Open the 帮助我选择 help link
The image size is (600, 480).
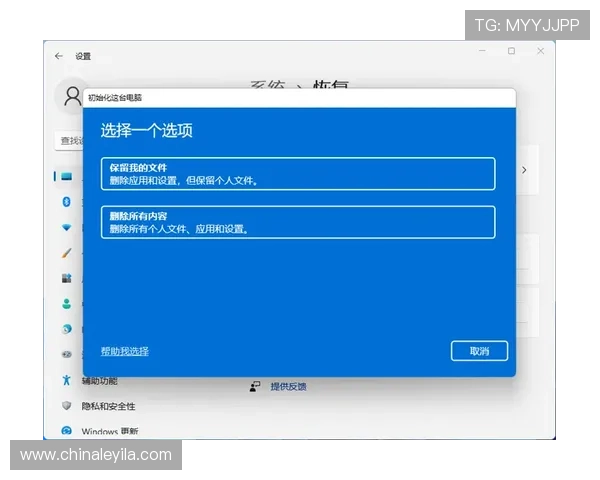[125, 351]
